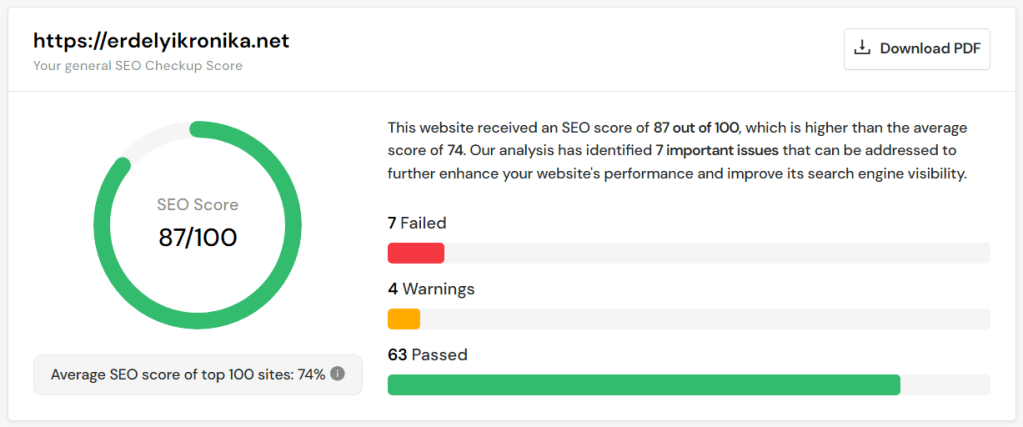Click the red Failed progress bar
This screenshot has width=1023, height=427.
point(415,253)
